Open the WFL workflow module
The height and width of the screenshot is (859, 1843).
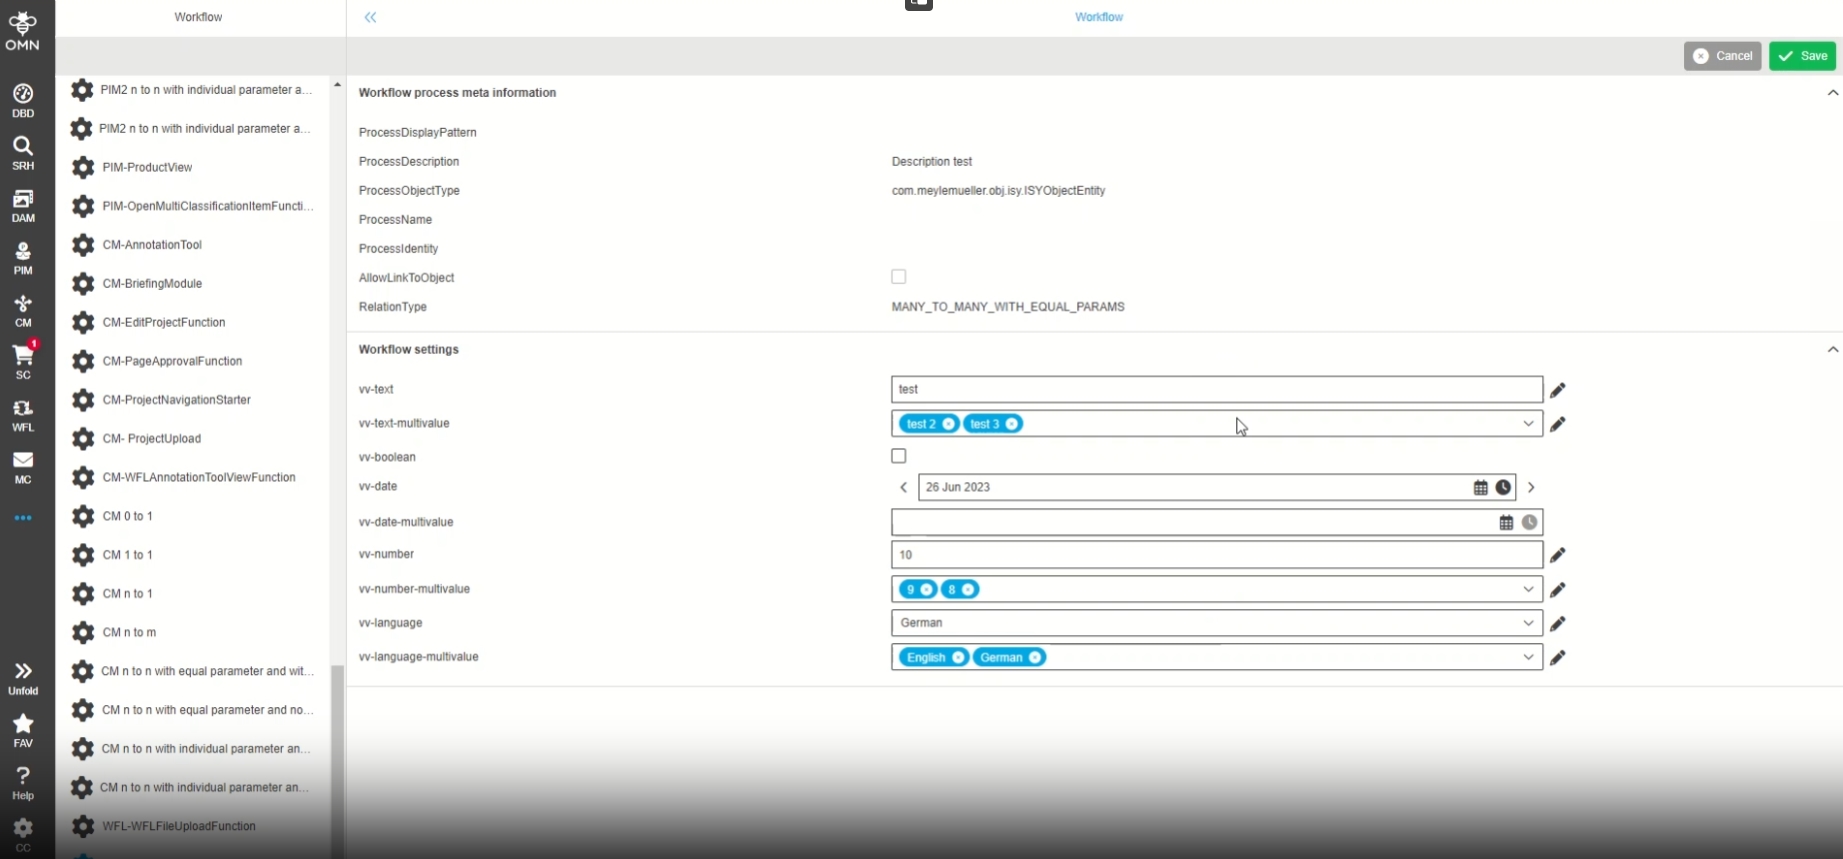[x=23, y=415]
